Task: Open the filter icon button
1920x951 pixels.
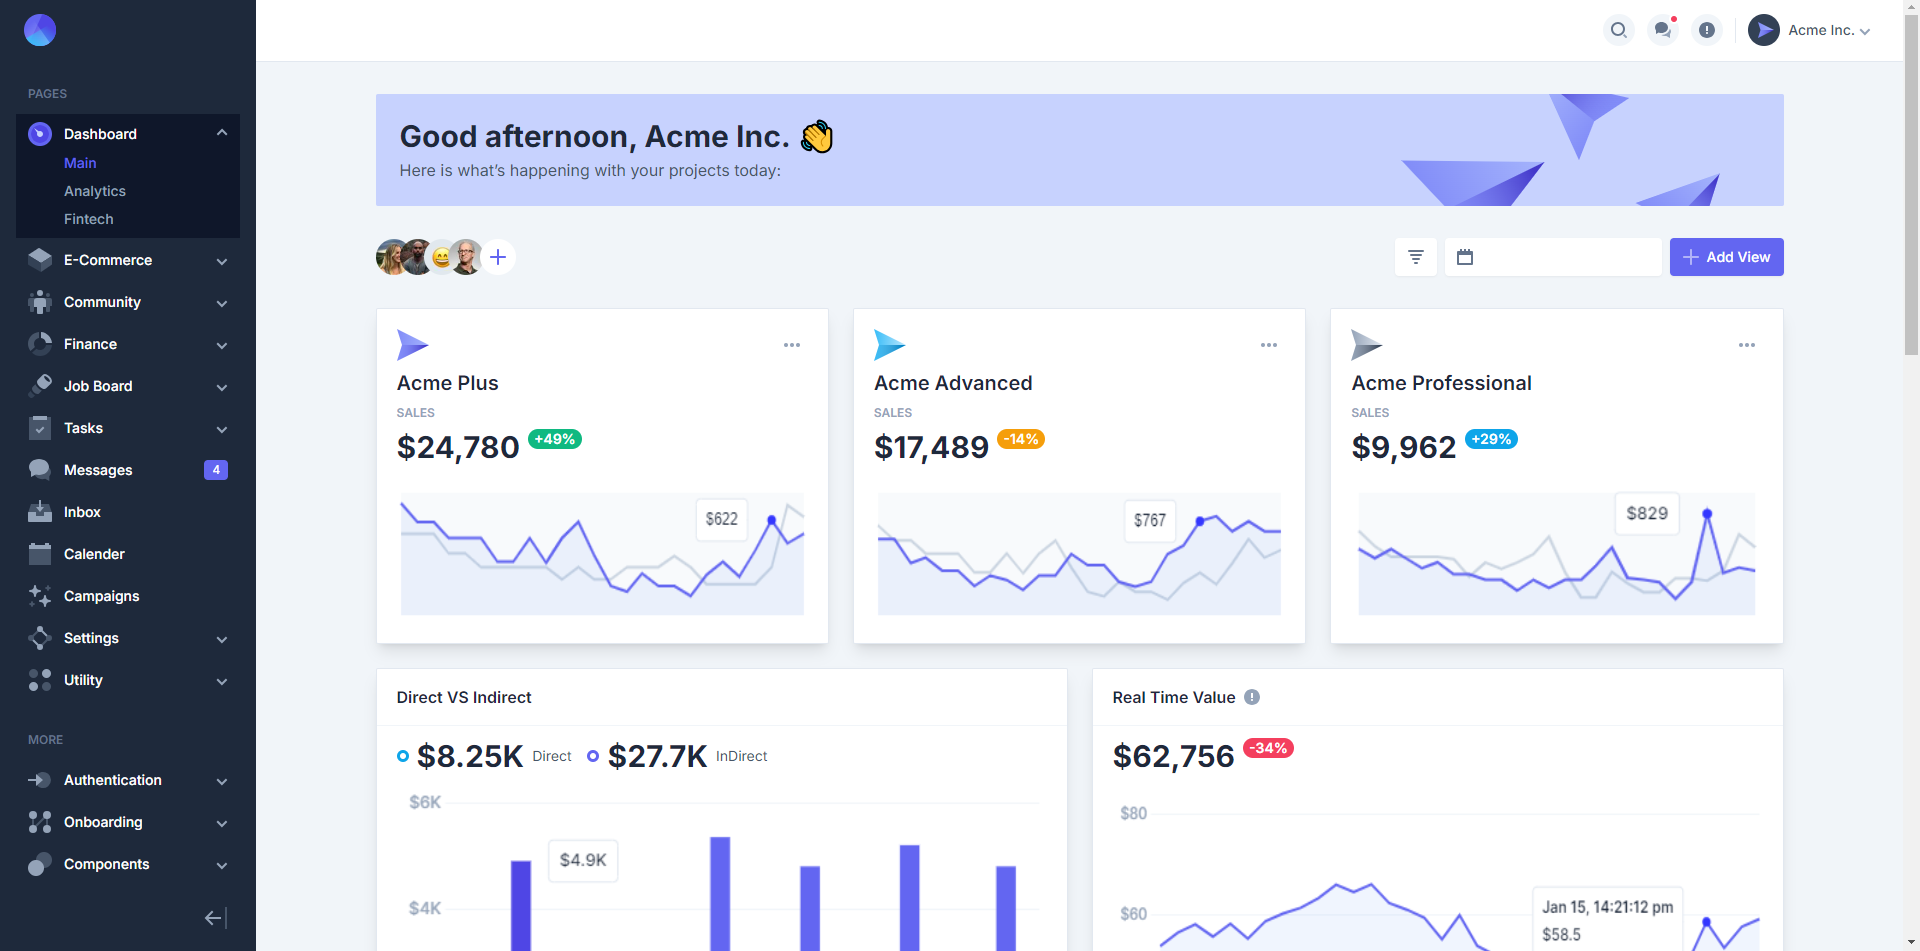Action: tap(1416, 257)
